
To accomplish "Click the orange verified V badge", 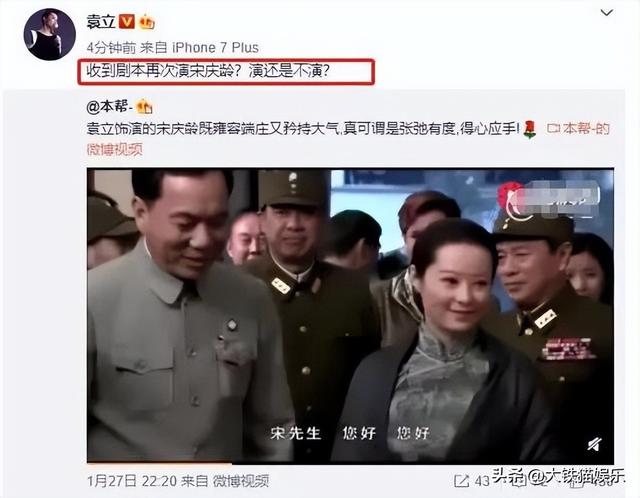I will 127,21.
